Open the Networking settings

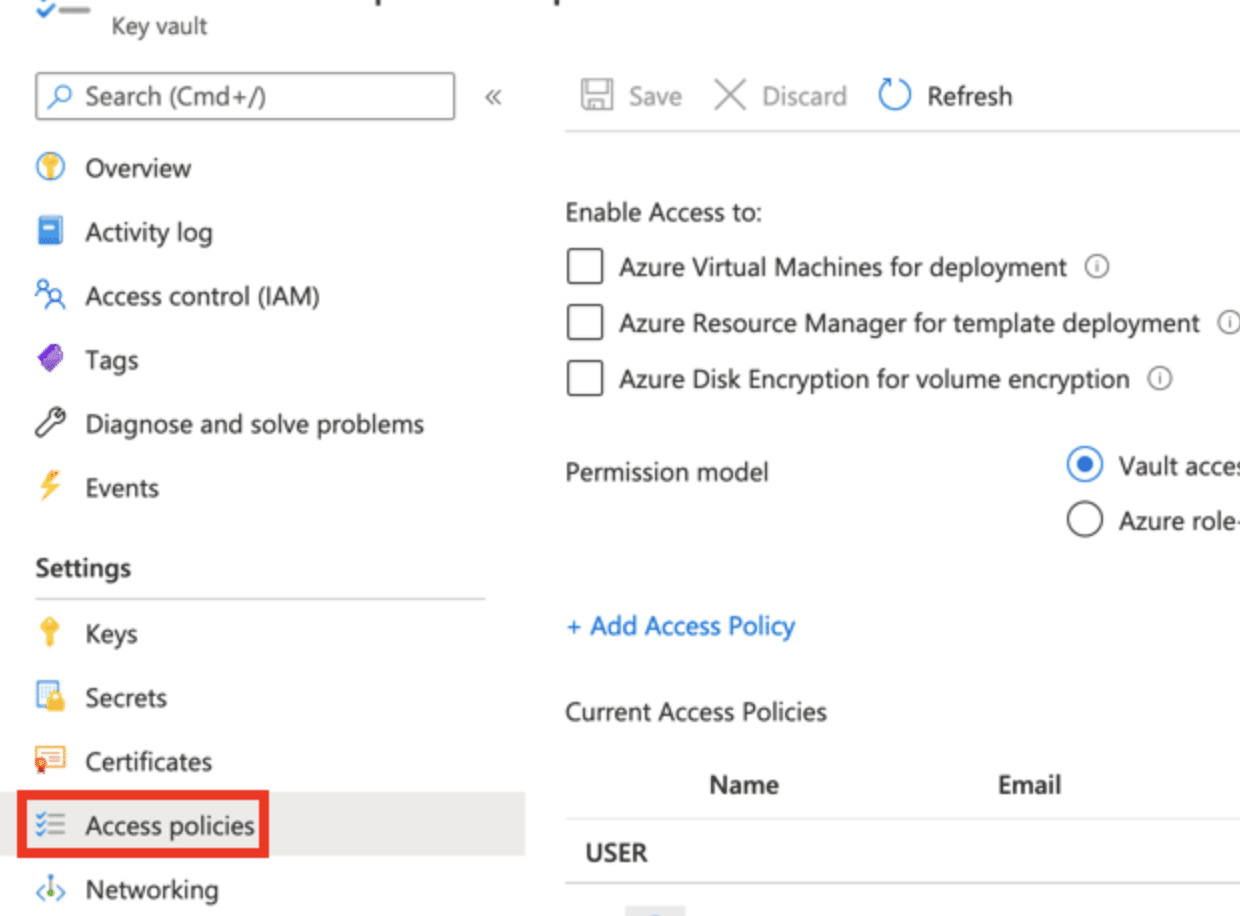click(x=149, y=889)
